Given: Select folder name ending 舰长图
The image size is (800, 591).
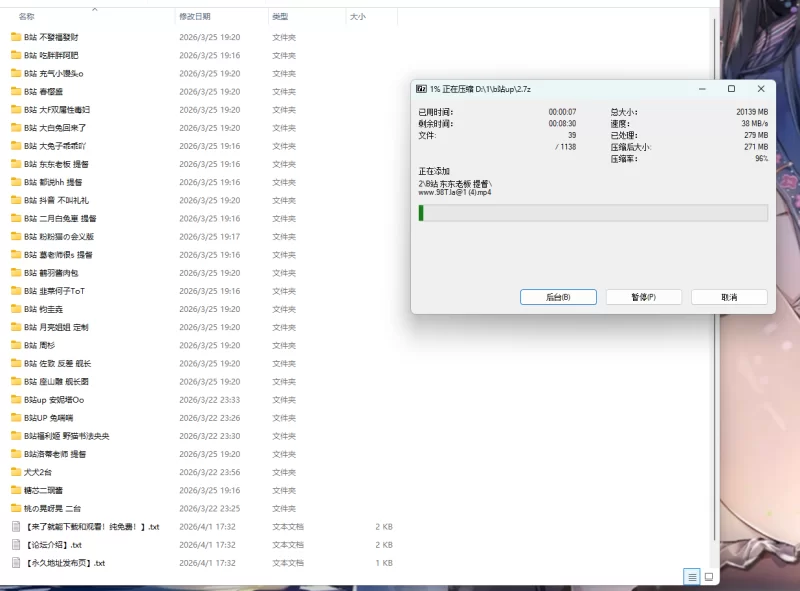Looking at the screenshot, I should click(x=56, y=381).
